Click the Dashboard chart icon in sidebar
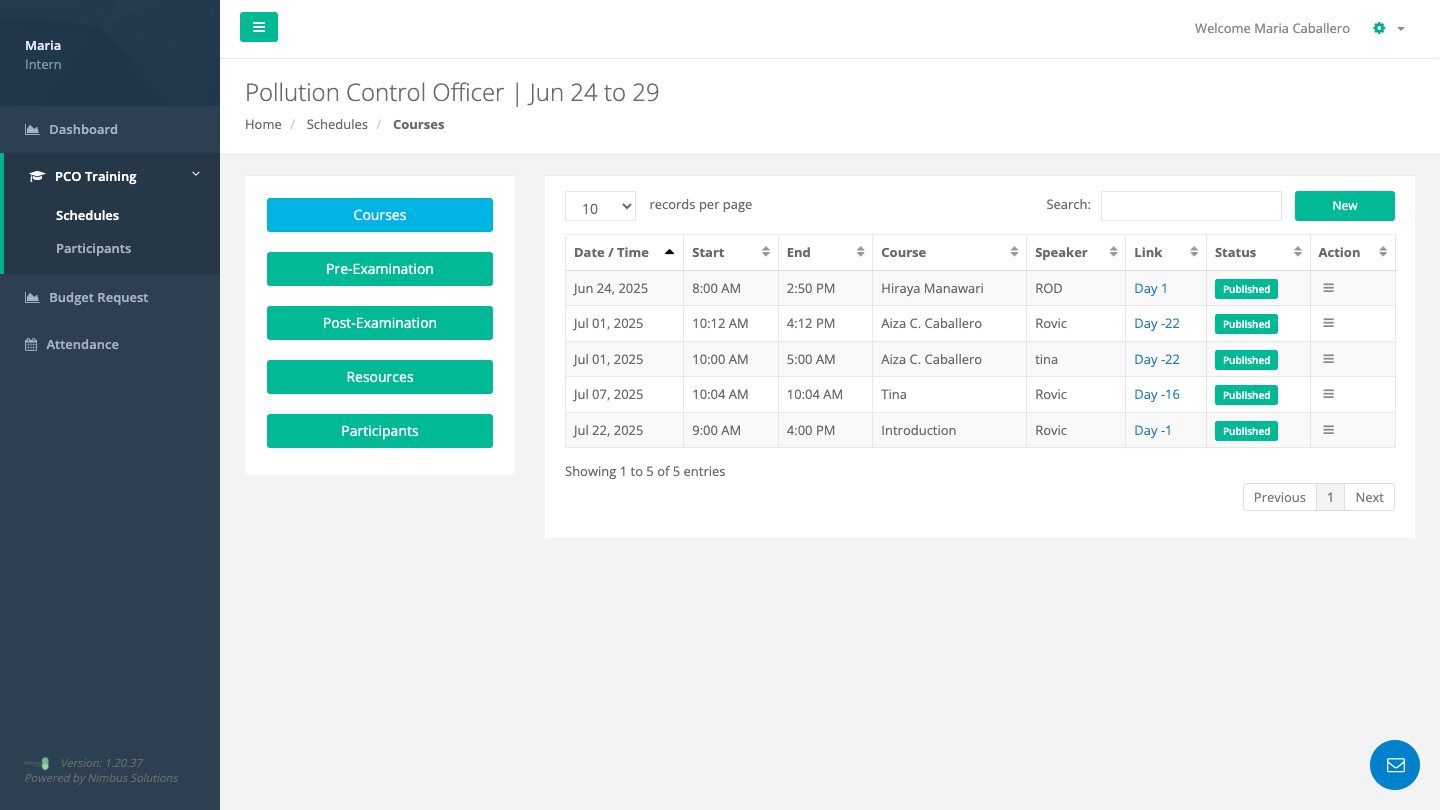The width and height of the screenshot is (1440, 810). [32, 129]
